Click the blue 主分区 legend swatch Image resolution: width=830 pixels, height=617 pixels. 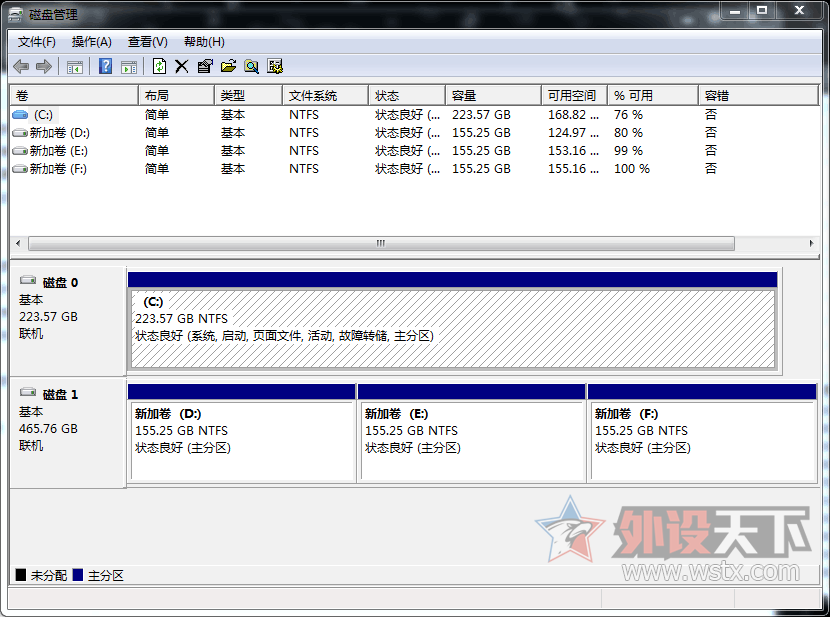[x=78, y=575]
